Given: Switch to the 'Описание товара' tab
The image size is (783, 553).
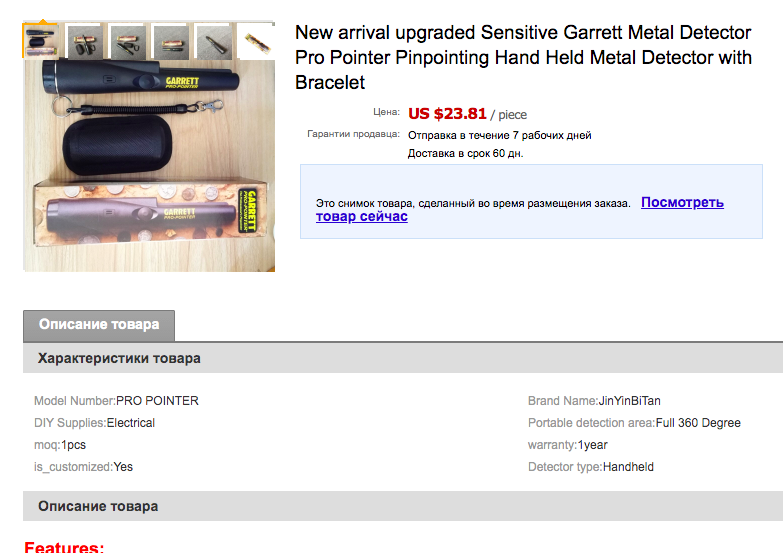Looking at the screenshot, I should pyautogui.click(x=99, y=325).
